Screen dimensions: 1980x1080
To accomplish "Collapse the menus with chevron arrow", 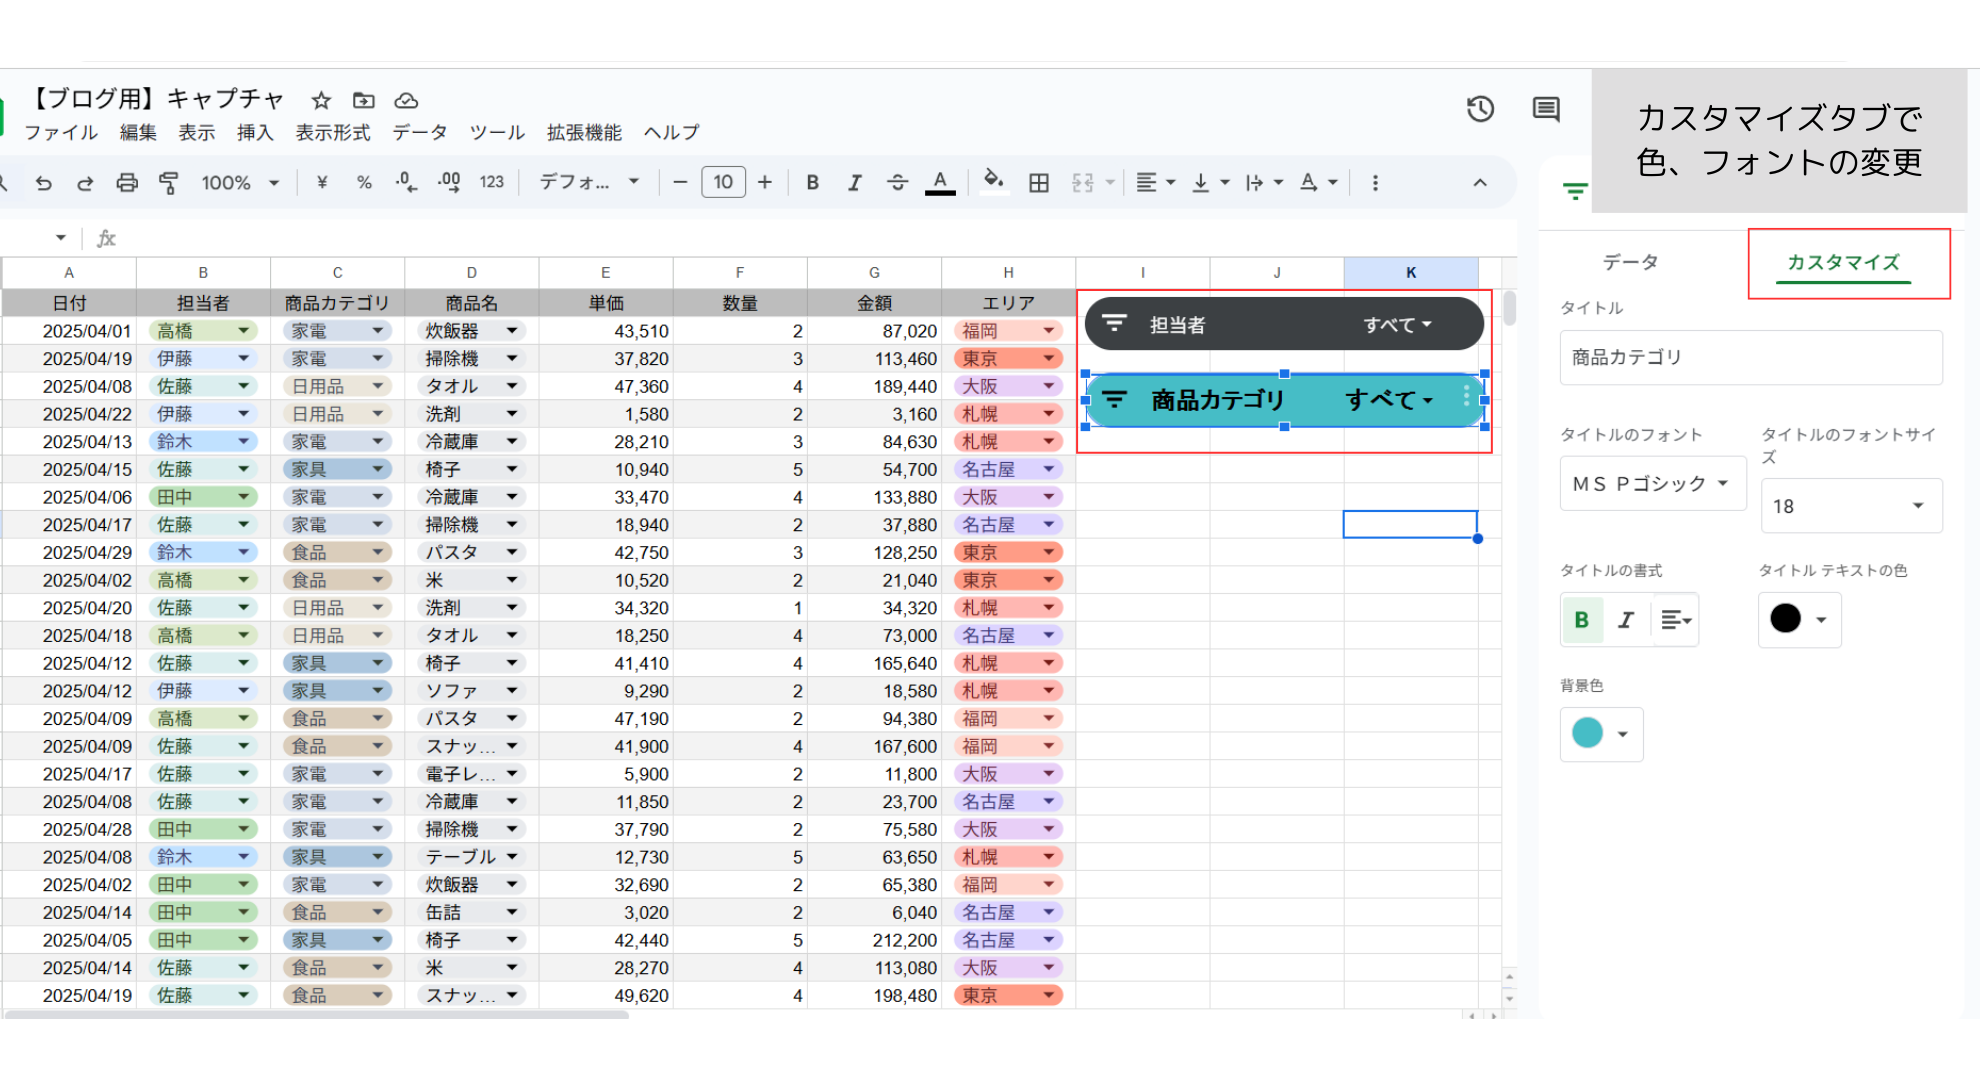I will [1480, 183].
